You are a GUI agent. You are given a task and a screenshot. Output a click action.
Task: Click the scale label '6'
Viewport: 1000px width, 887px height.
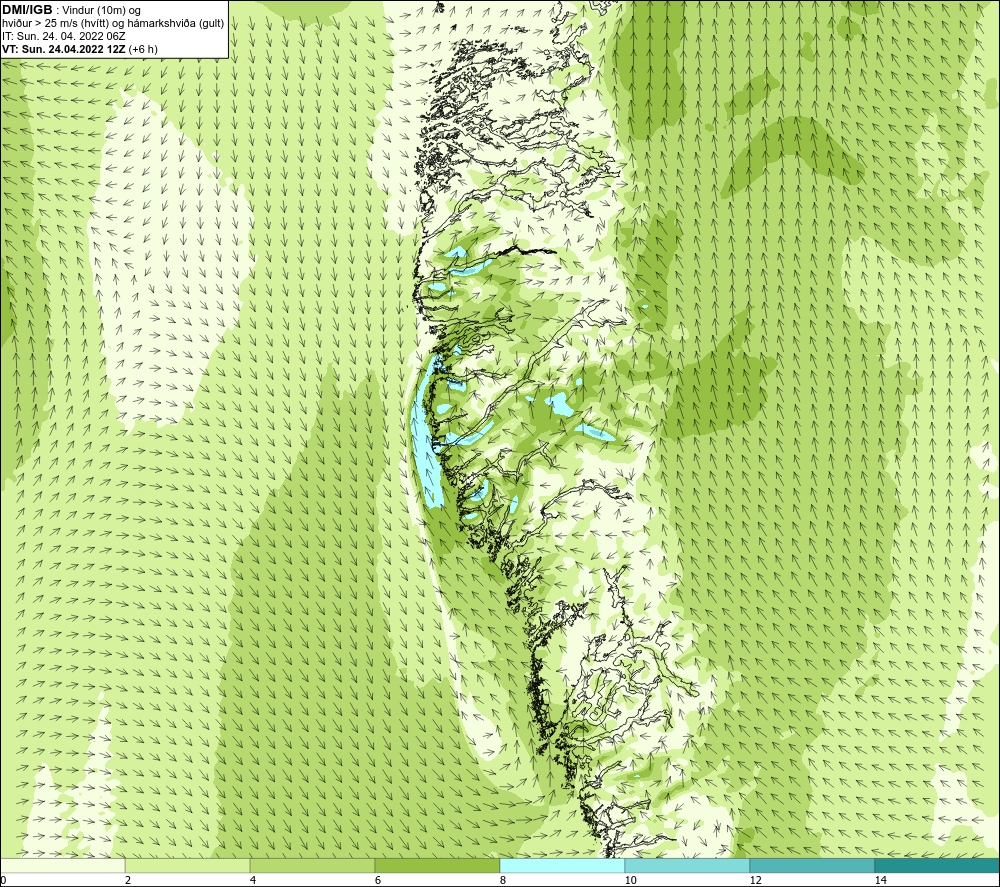[x=378, y=880]
